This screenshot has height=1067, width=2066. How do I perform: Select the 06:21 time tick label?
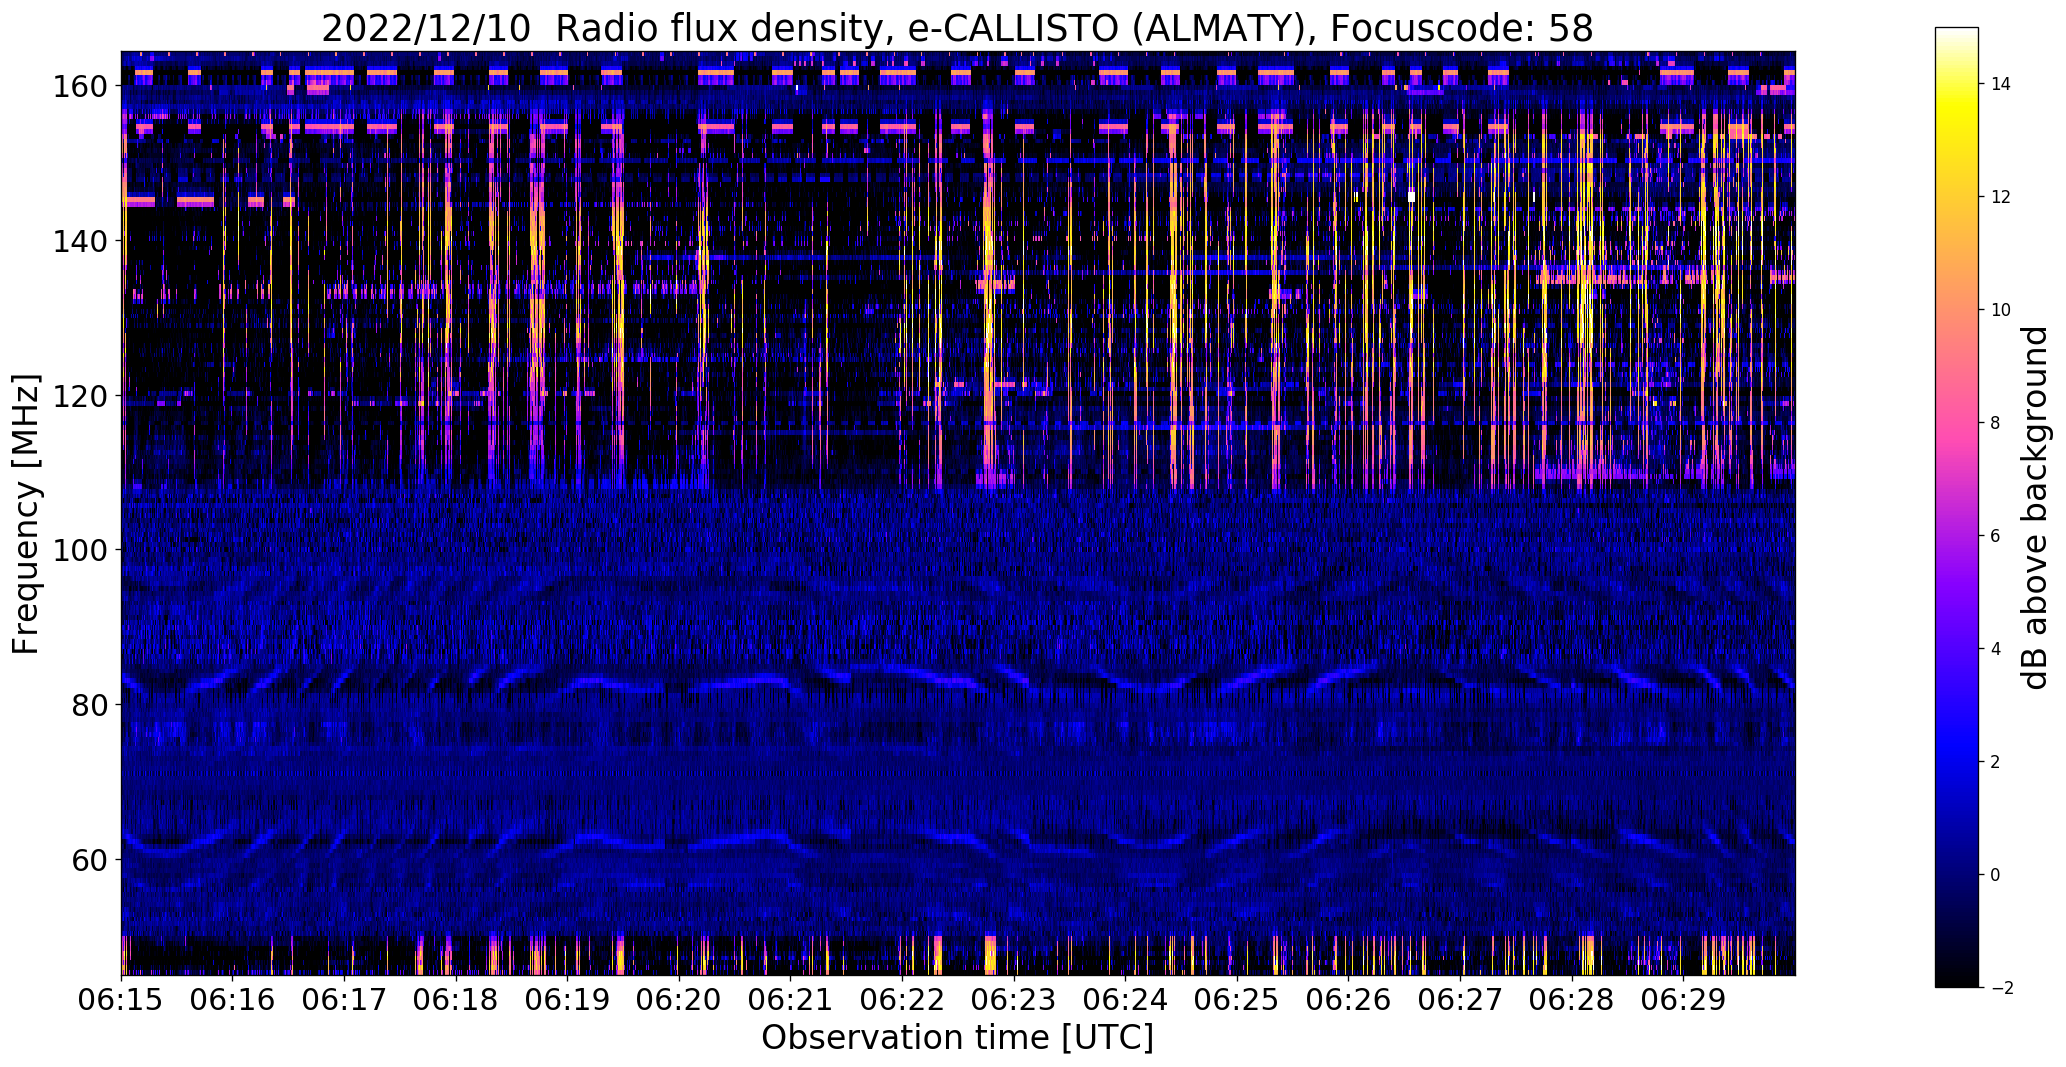click(x=790, y=1000)
